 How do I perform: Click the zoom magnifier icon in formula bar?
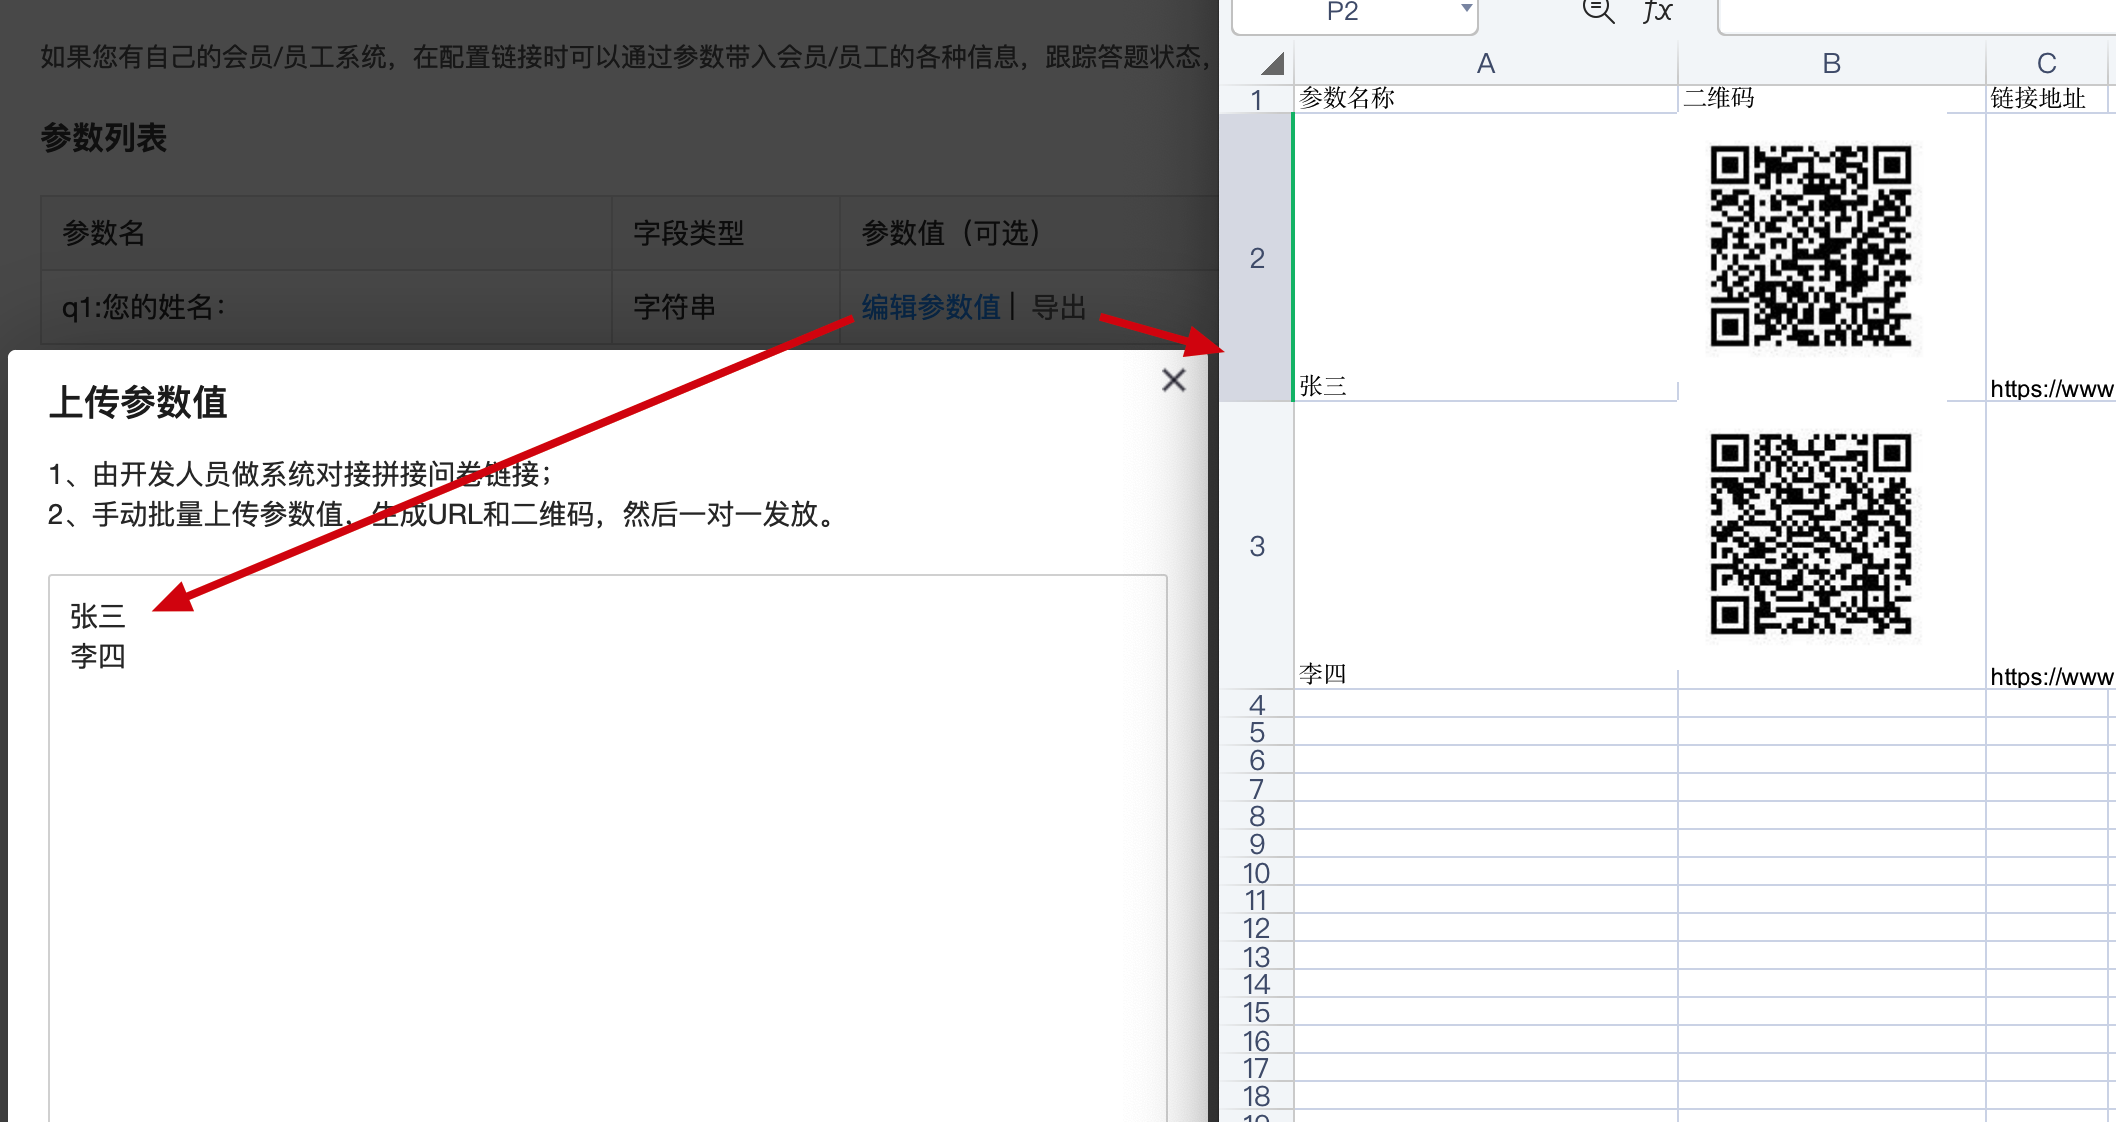pyautogui.click(x=1598, y=11)
